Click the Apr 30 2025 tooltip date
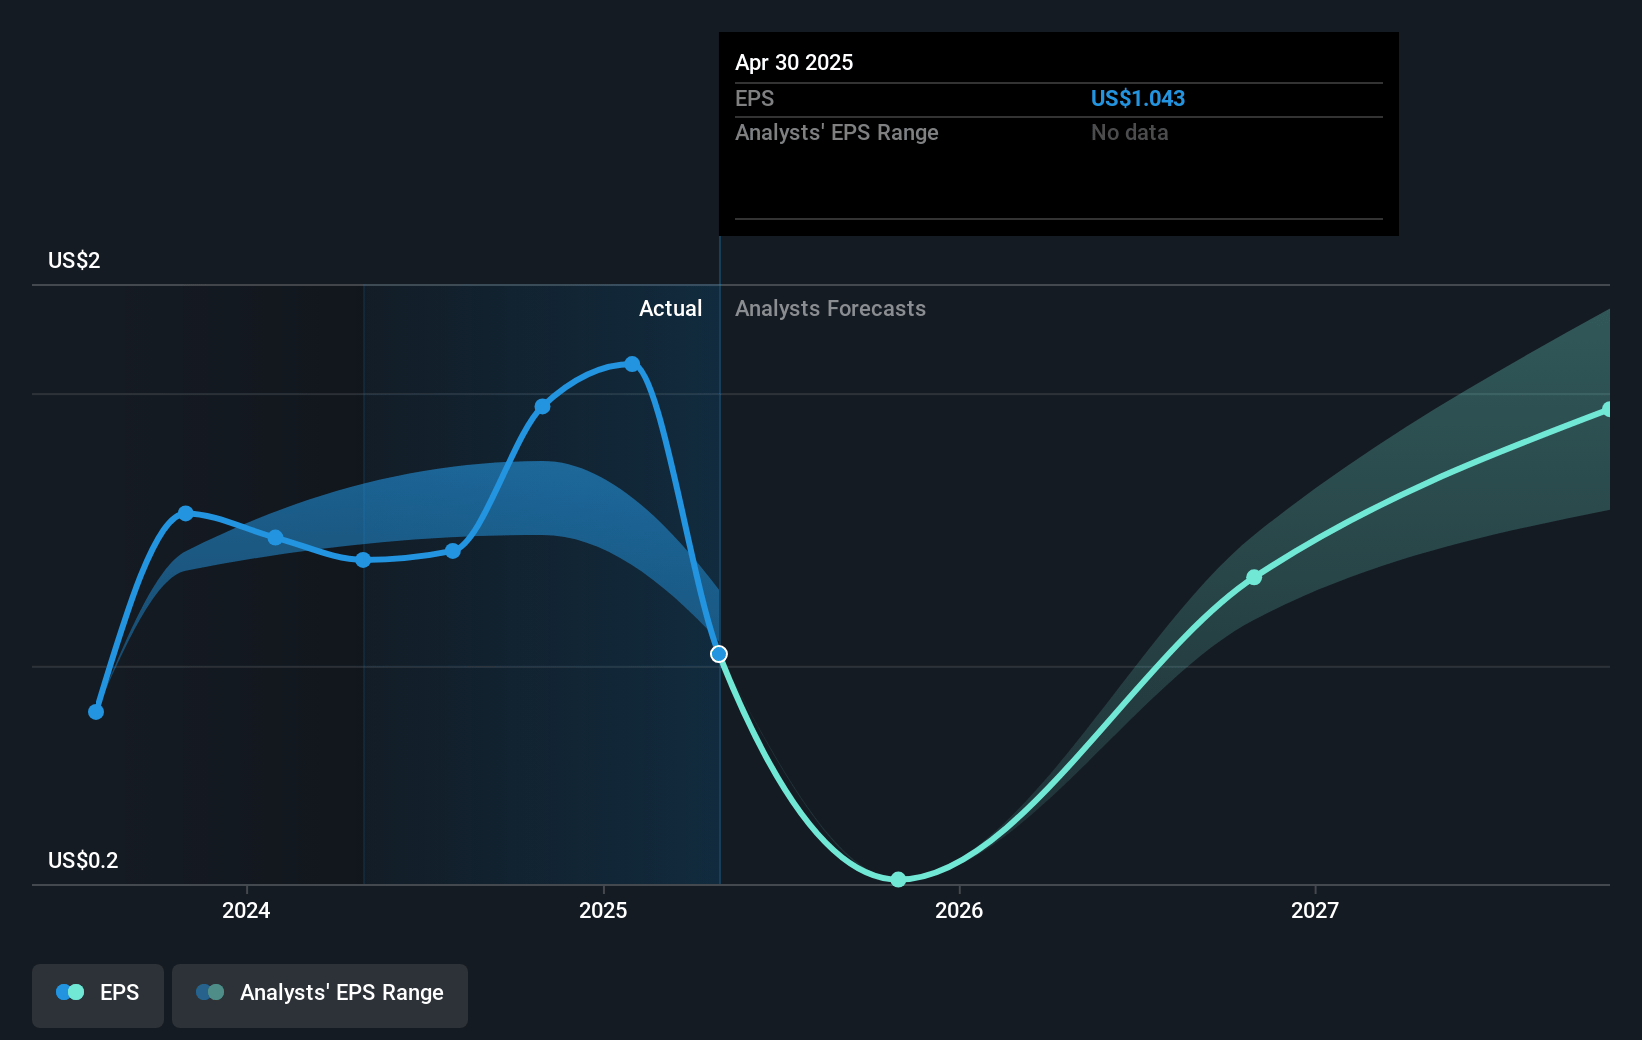 click(x=794, y=62)
